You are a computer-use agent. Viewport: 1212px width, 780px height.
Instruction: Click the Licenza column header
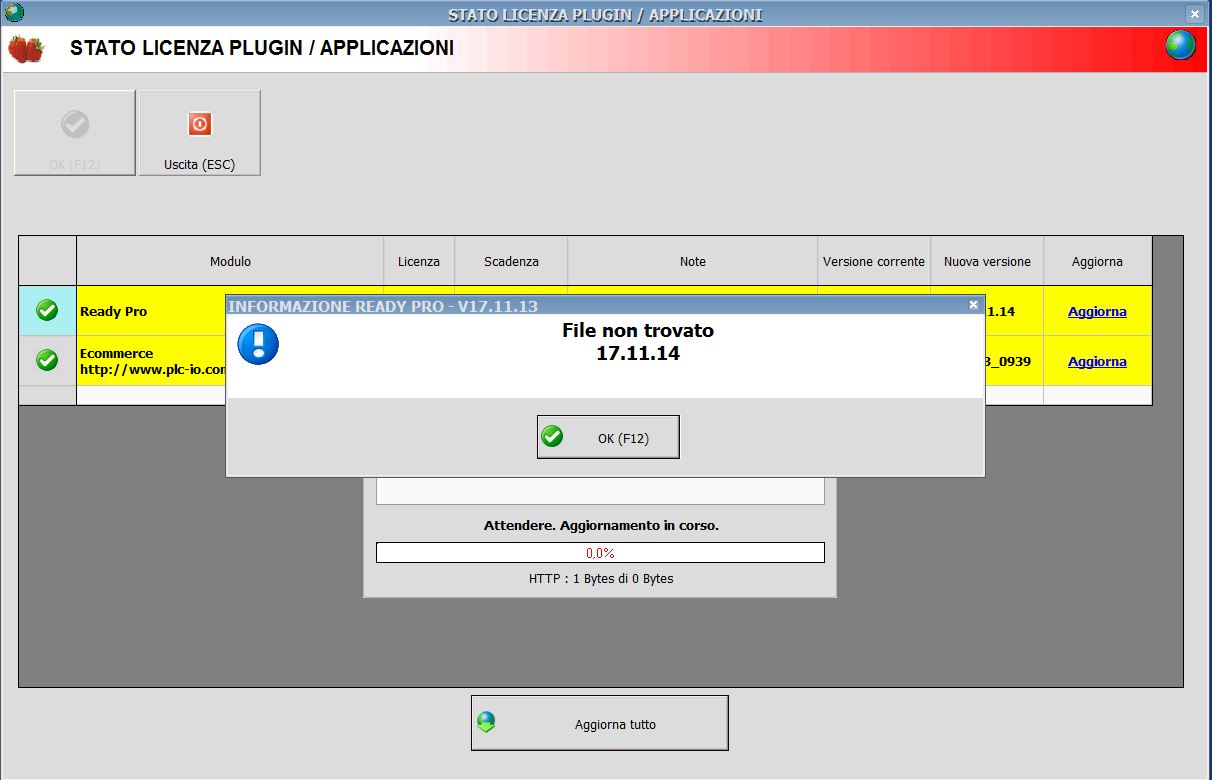point(419,261)
